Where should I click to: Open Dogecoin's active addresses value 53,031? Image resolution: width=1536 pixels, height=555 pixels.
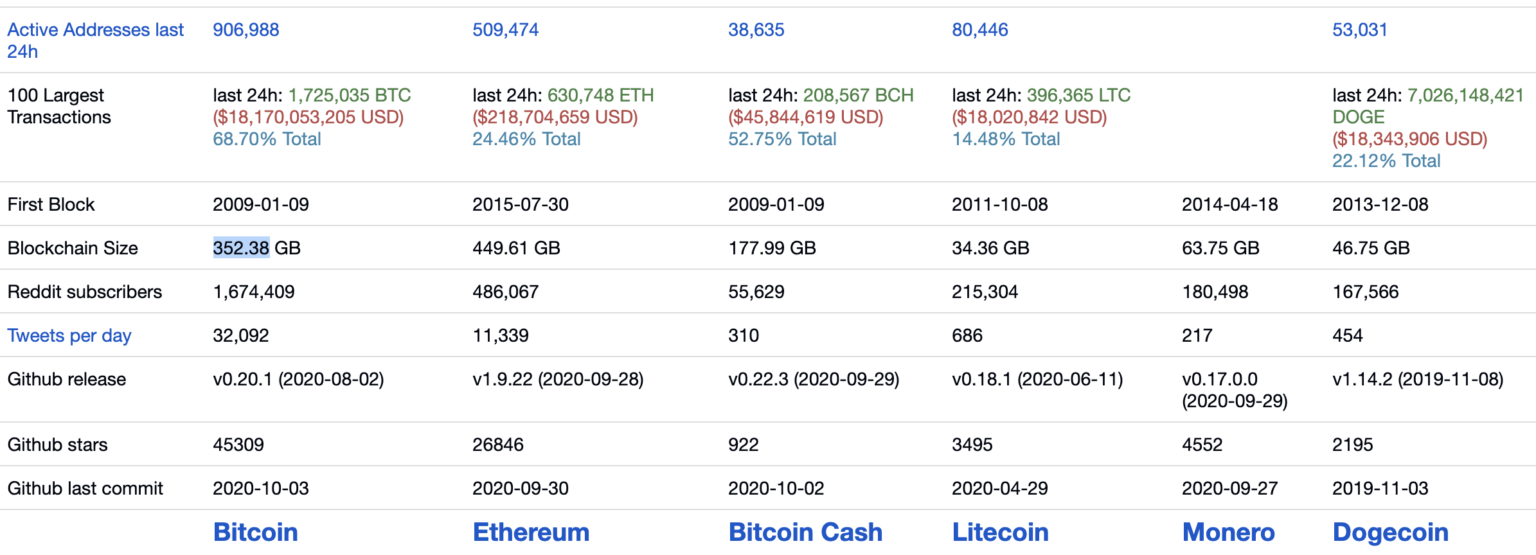click(x=1360, y=30)
